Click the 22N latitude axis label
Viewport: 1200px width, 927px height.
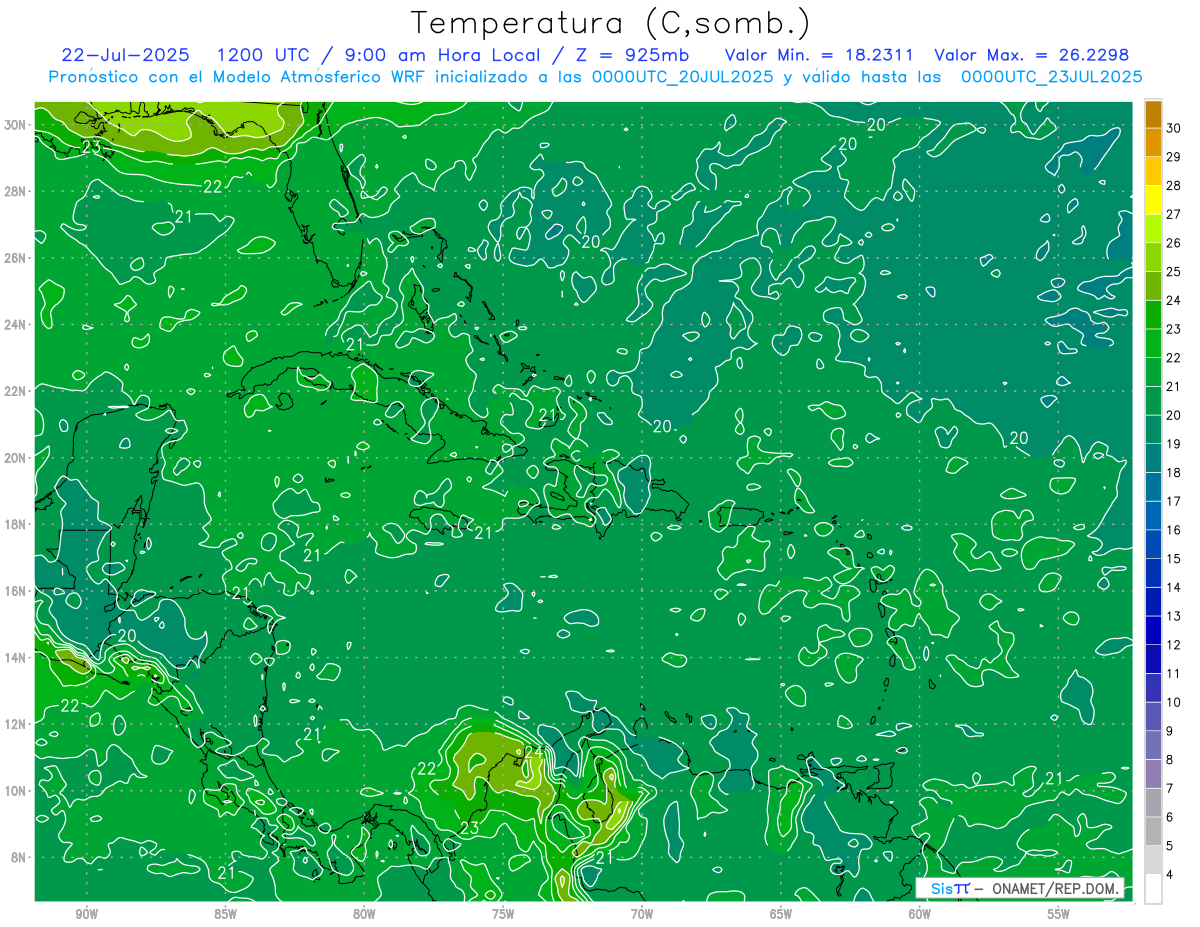click(17, 391)
